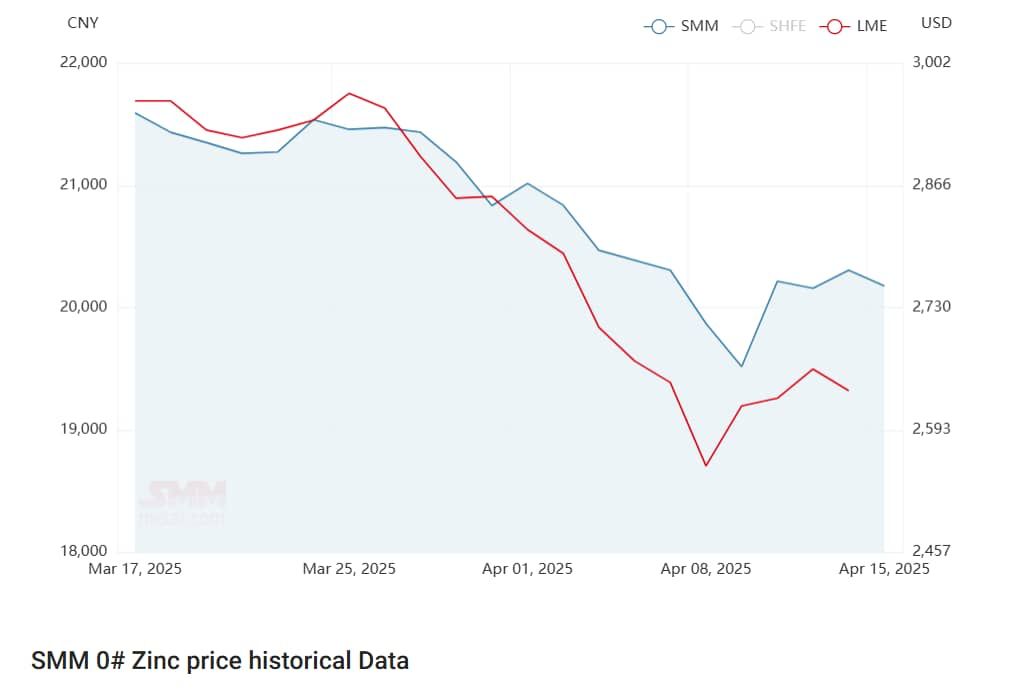Click the Mar 25, 2025 date label
The image size is (1012, 695).
tap(349, 569)
